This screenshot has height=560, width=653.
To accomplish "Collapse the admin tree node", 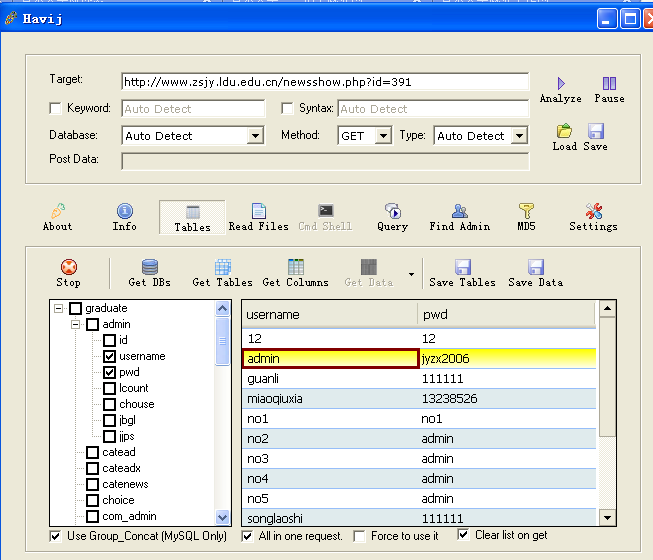I will [75, 324].
